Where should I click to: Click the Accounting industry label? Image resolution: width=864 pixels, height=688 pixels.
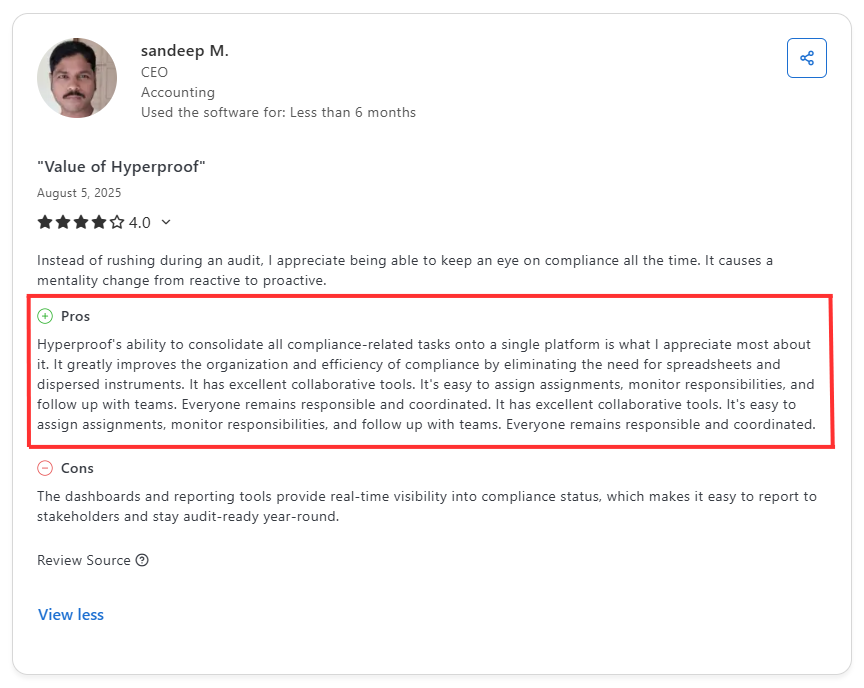[x=177, y=92]
